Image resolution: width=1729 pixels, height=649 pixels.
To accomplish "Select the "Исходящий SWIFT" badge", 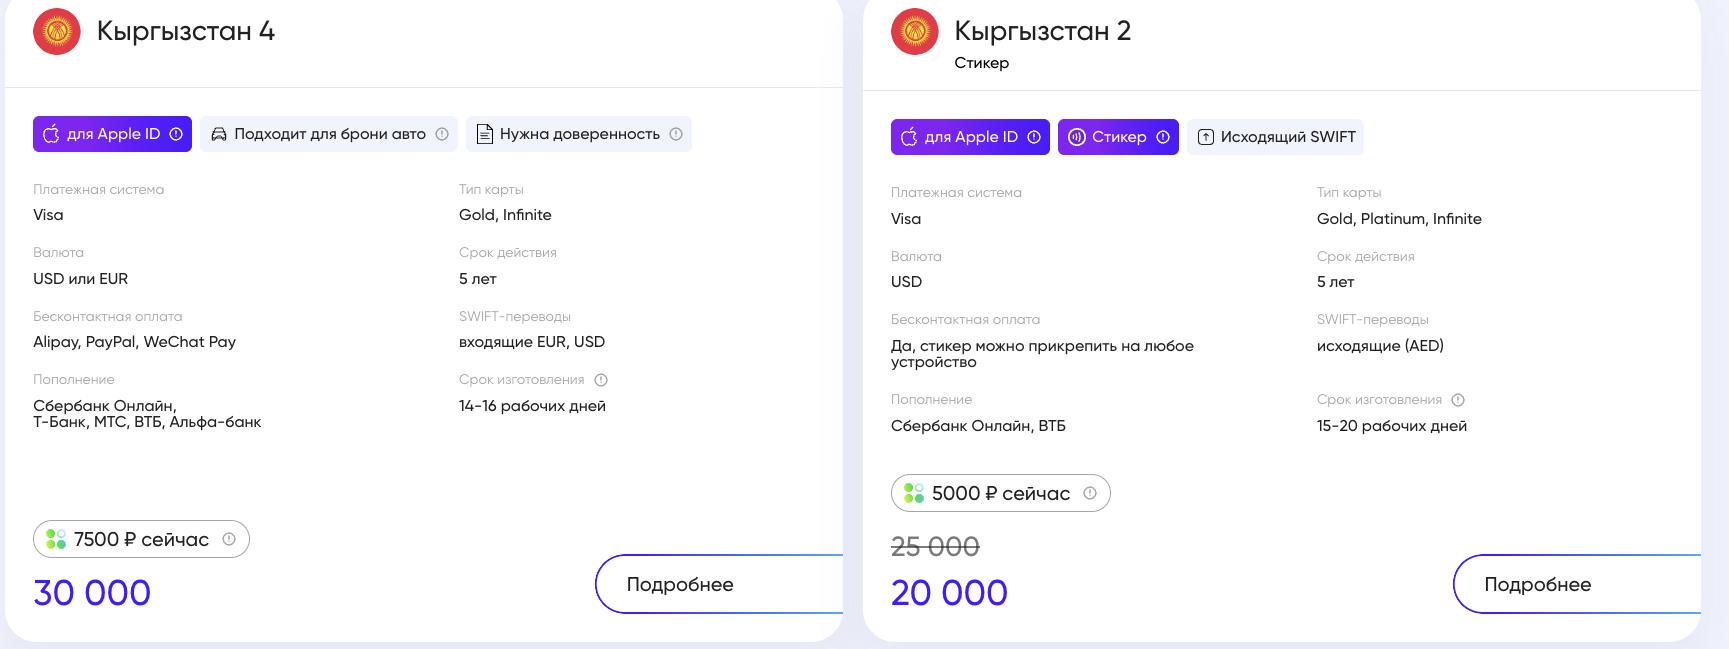I will (x=1275, y=137).
